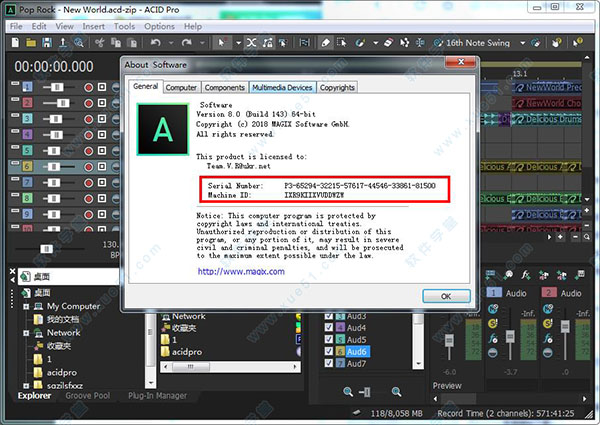Click the FX icon on mixer channel 1

(493, 339)
